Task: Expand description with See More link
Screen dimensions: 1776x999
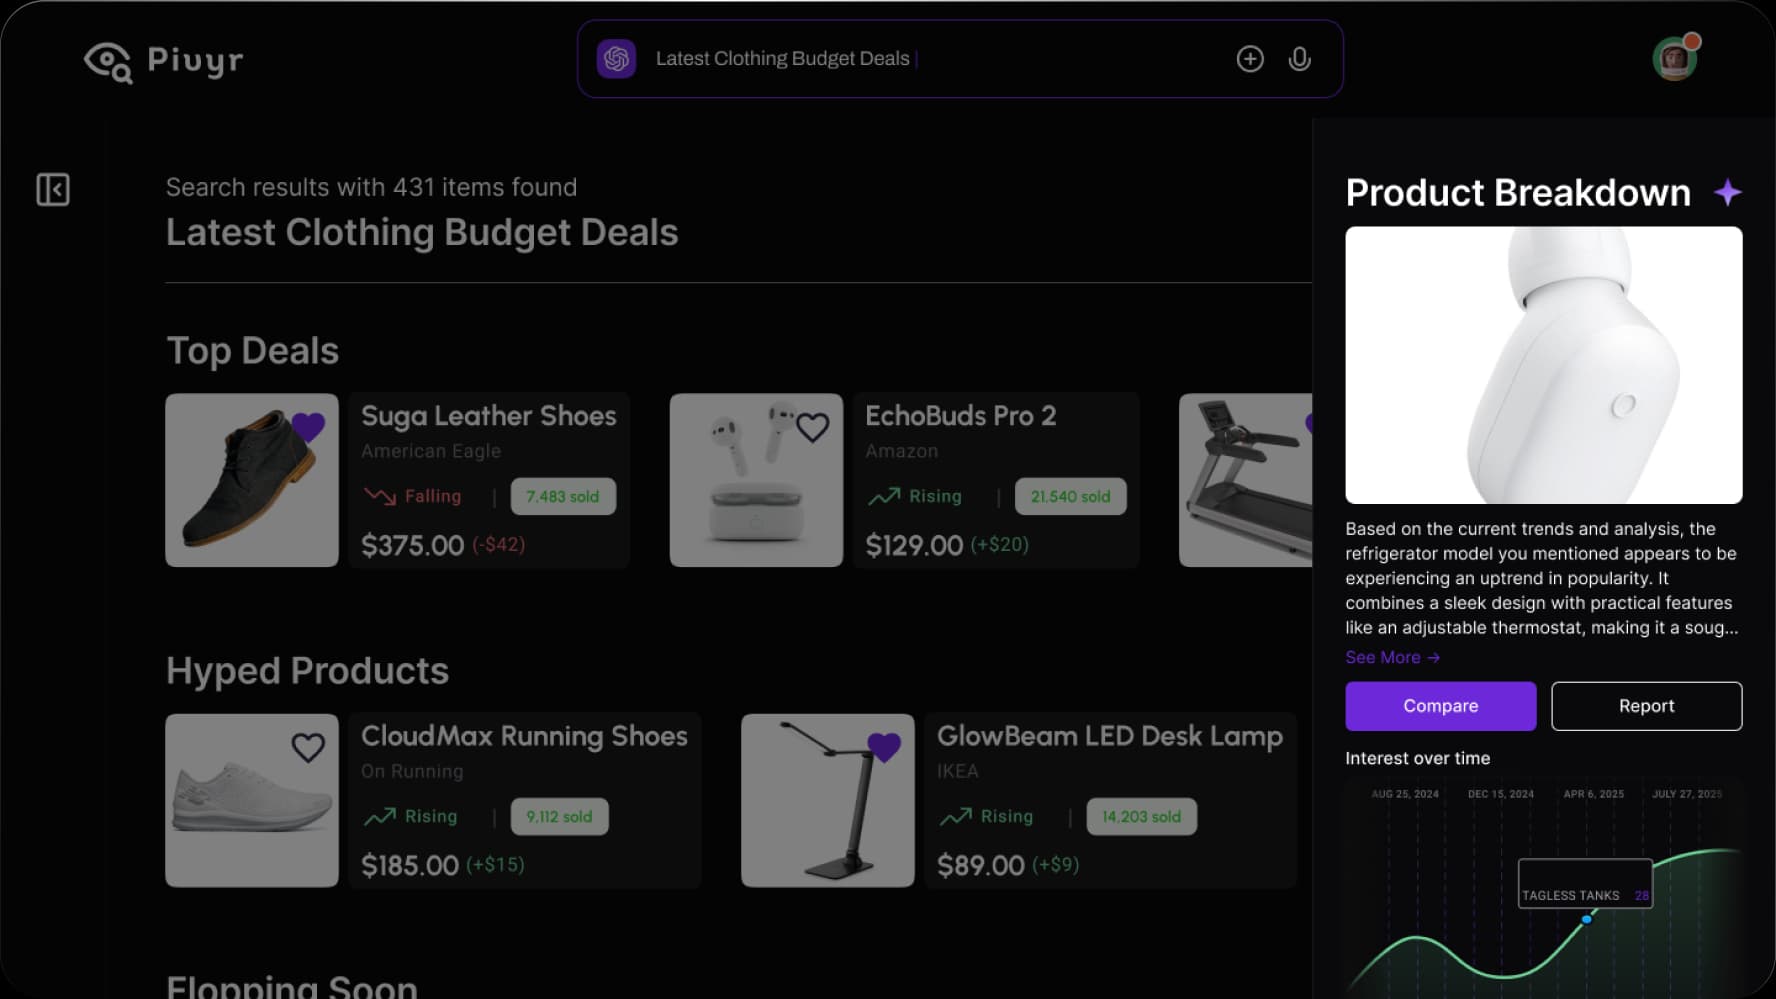Action: click(x=1392, y=657)
